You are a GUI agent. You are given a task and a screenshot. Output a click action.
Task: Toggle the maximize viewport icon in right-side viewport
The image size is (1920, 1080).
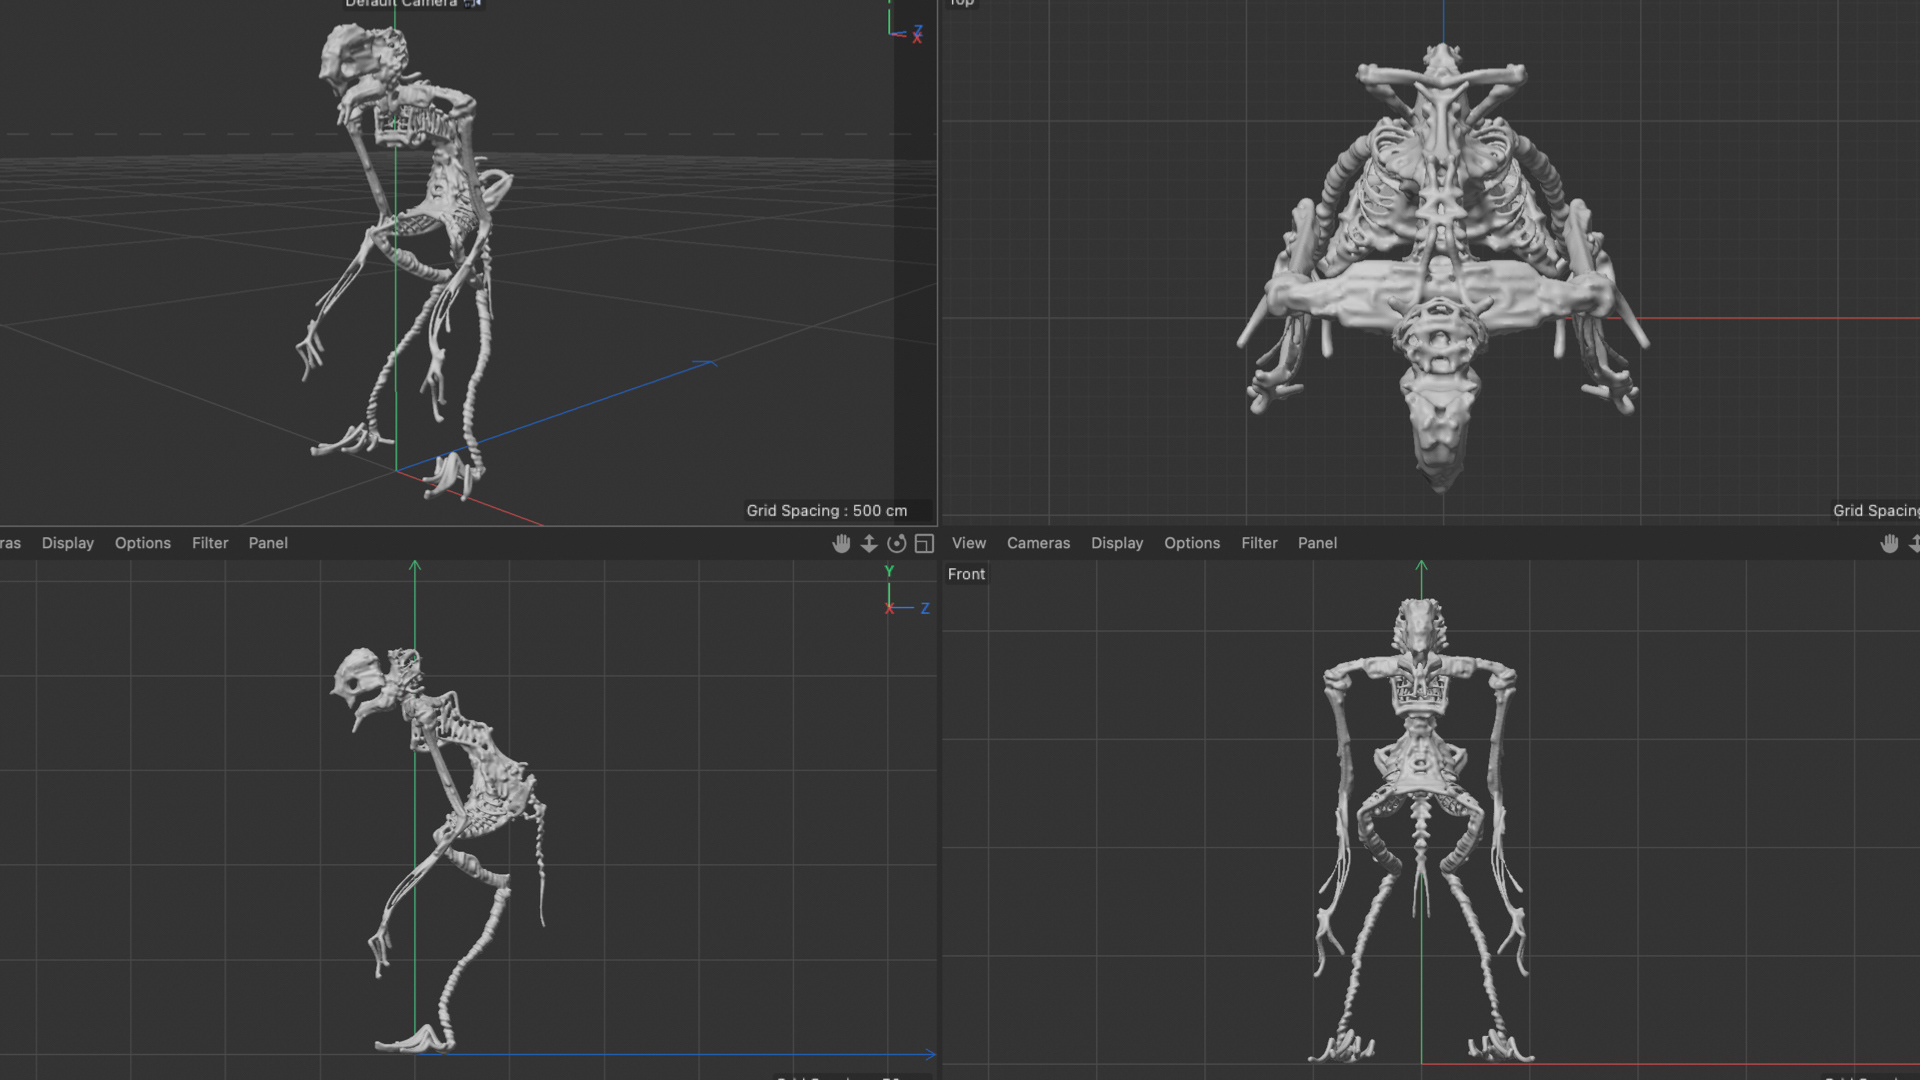(x=924, y=543)
